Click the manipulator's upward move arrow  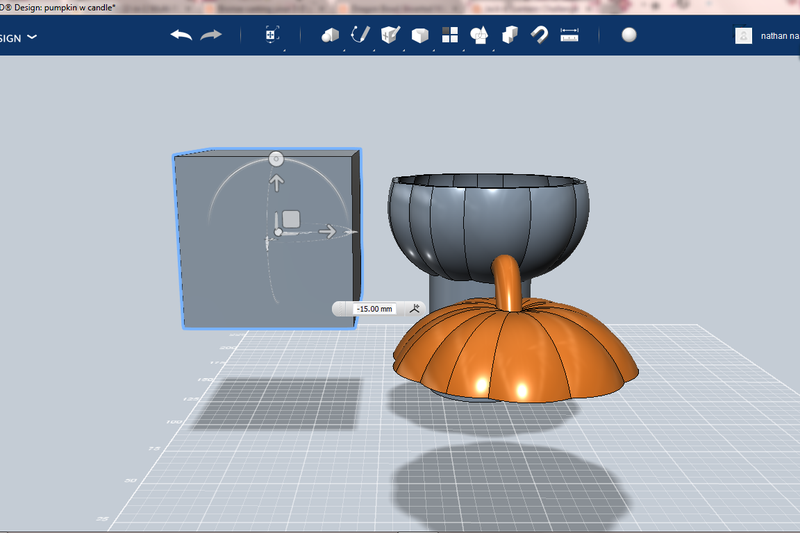click(277, 183)
